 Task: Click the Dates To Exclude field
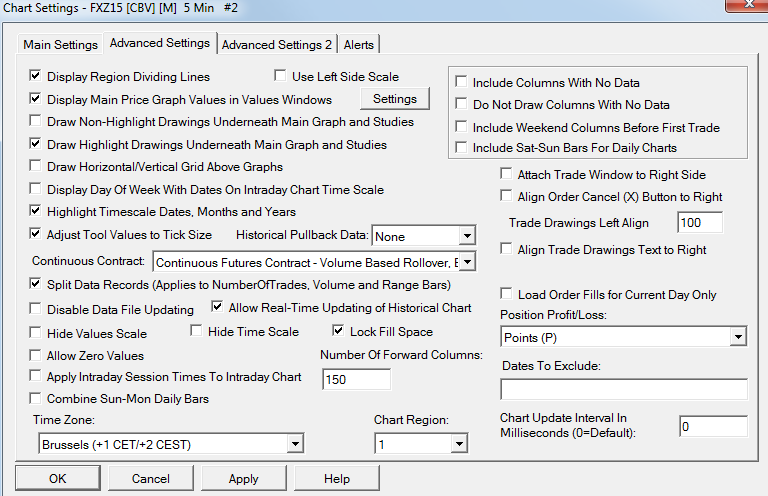[x=623, y=389]
